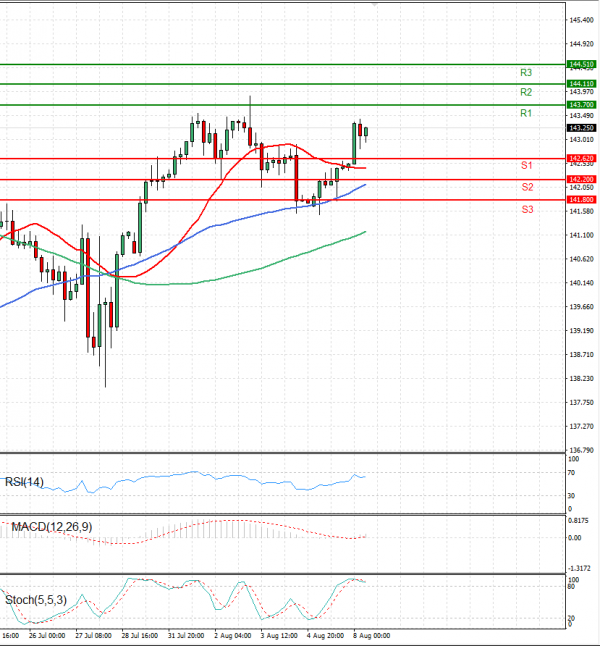Image resolution: width=600 pixels, height=646 pixels.
Task: Click the 26 Jul 00:00 time label
Action: pyautogui.click(x=47, y=636)
